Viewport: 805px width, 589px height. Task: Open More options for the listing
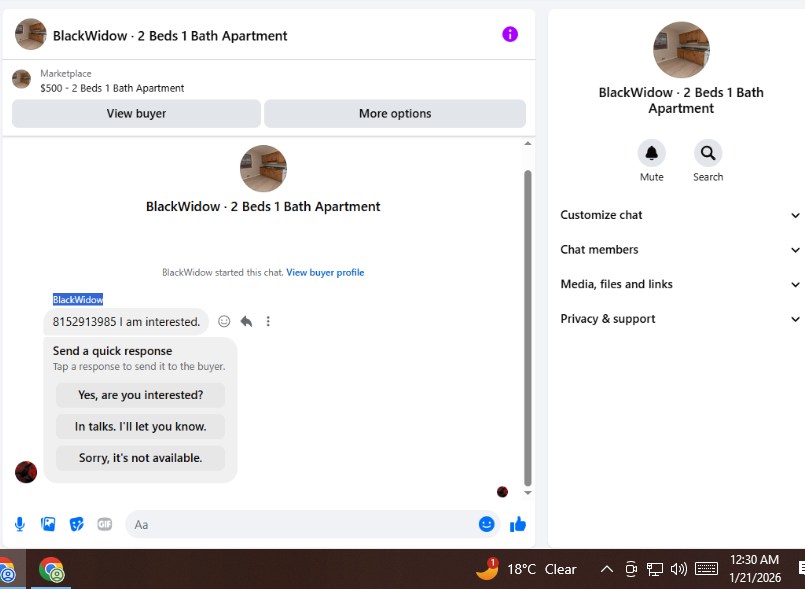[x=395, y=113]
